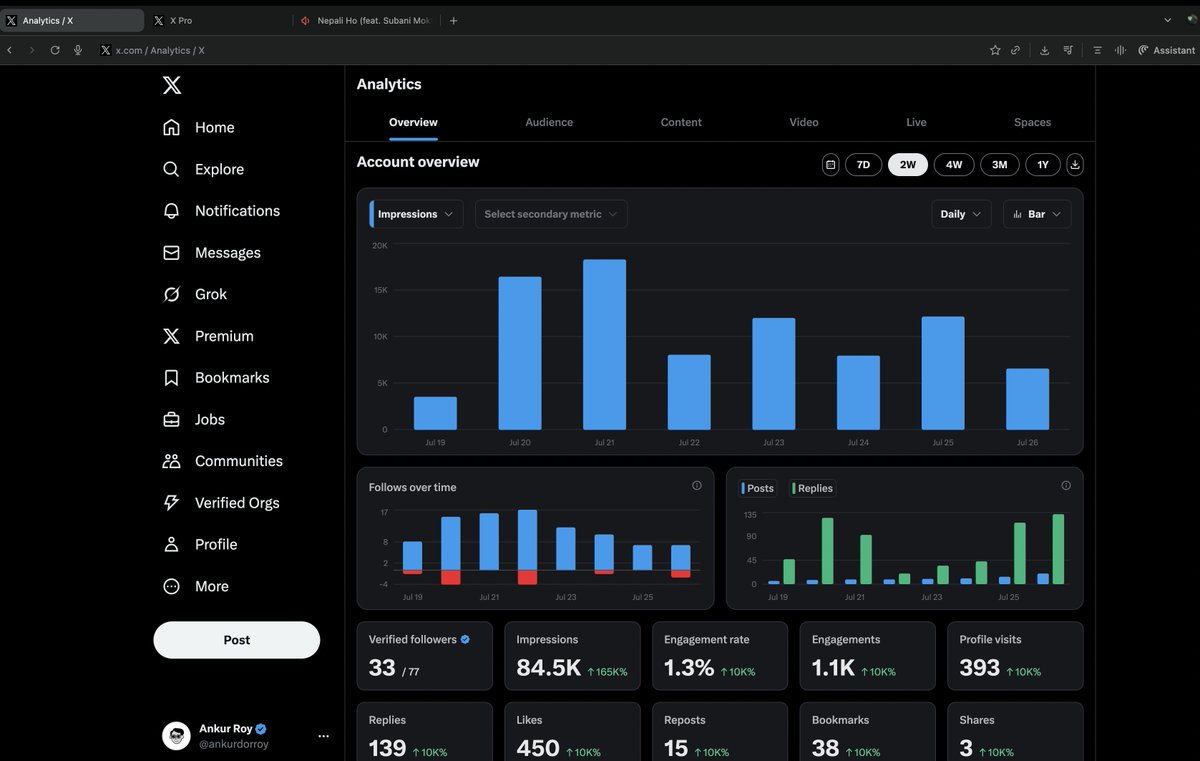Image resolution: width=1200 pixels, height=761 pixels.
Task: Select the 3M time range
Action: (1000, 165)
